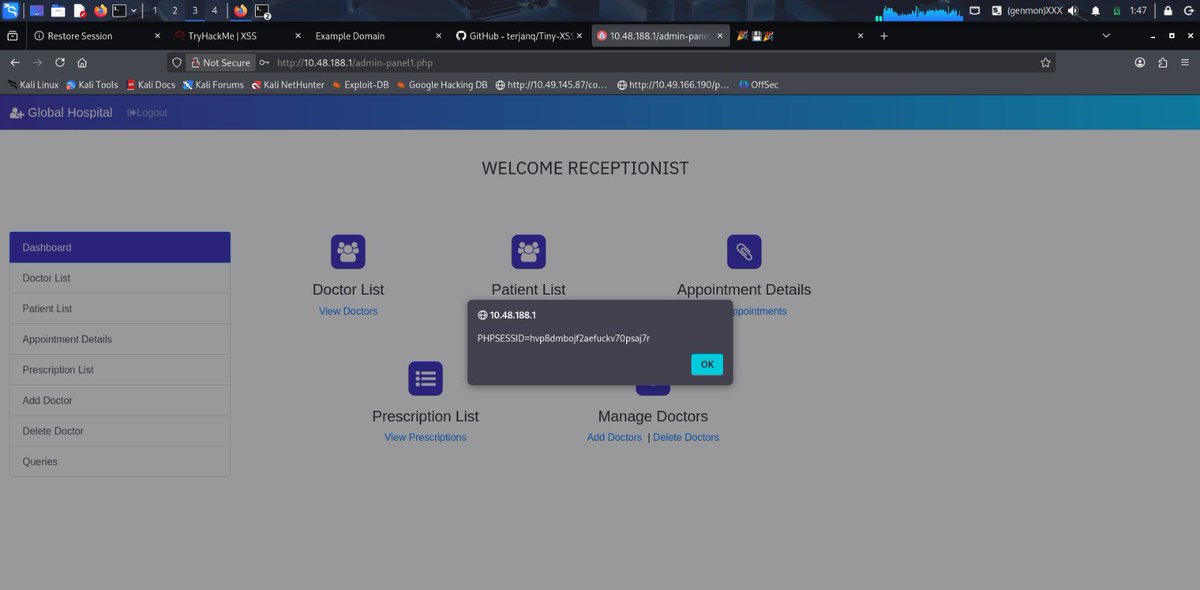The image size is (1200, 590).
Task: Open the extensions puzzle icon
Action: click(x=1162, y=62)
